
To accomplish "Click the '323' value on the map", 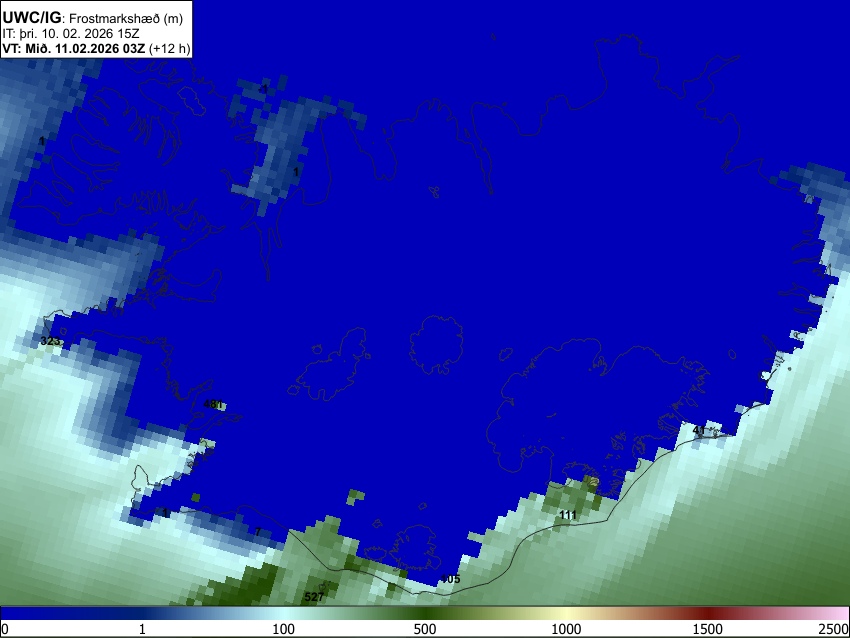I will (x=50, y=341).
